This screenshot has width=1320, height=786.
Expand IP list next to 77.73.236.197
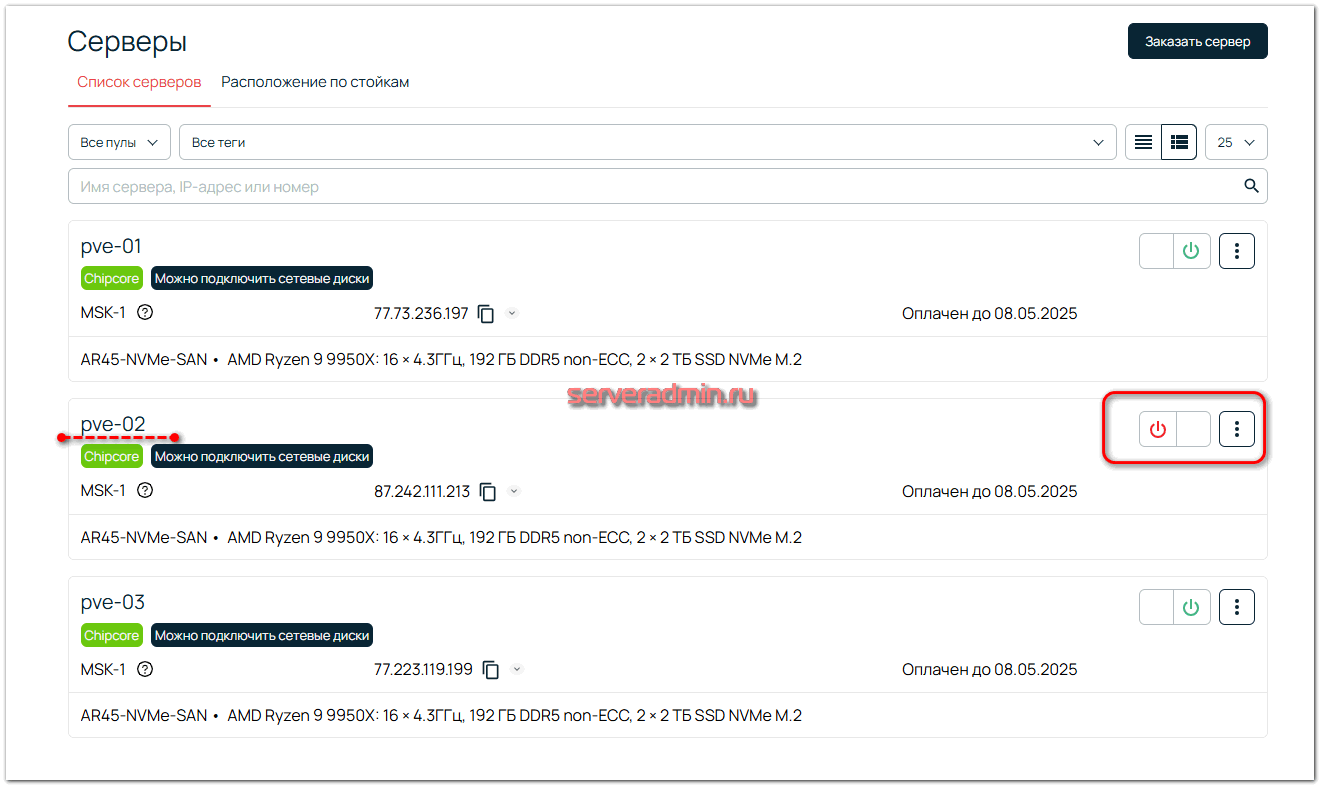[512, 313]
